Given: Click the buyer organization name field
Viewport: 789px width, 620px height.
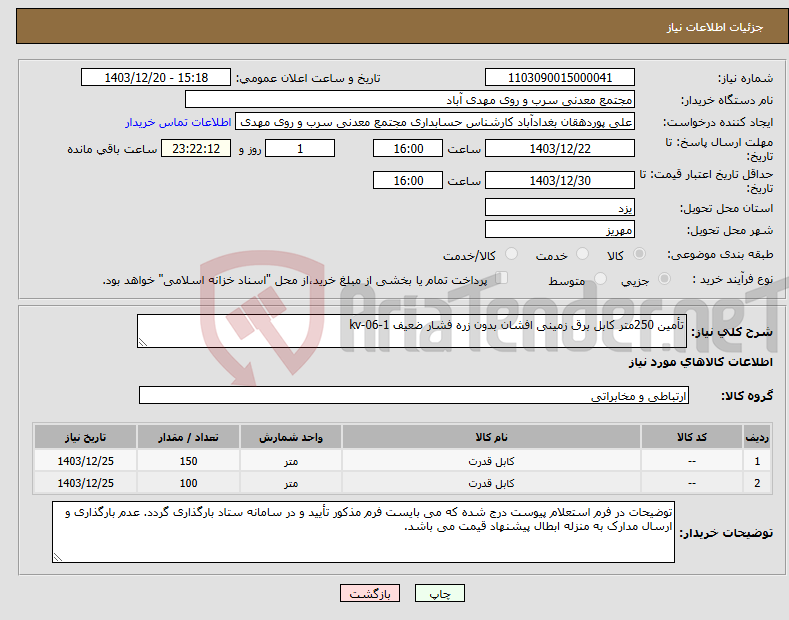Looking at the screenshot, I should pyautogui.click(x=410, y=100).
